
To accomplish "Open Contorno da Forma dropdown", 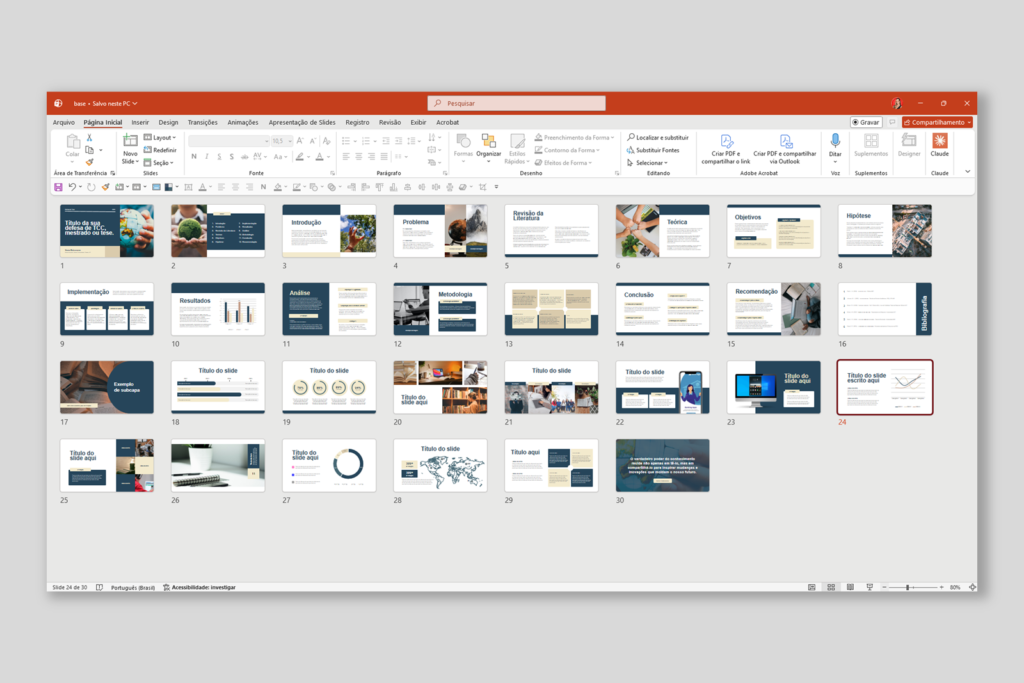I will [567, 150].
